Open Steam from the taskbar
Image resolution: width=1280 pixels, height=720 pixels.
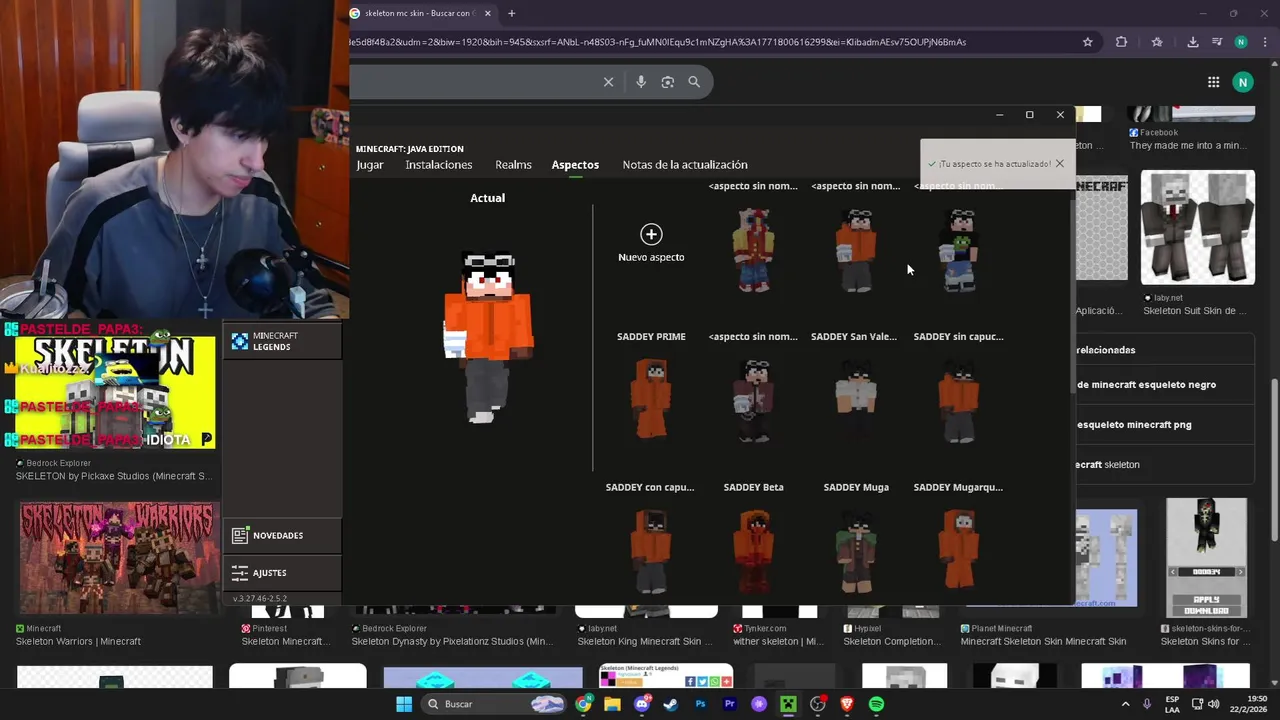point(671,704)
